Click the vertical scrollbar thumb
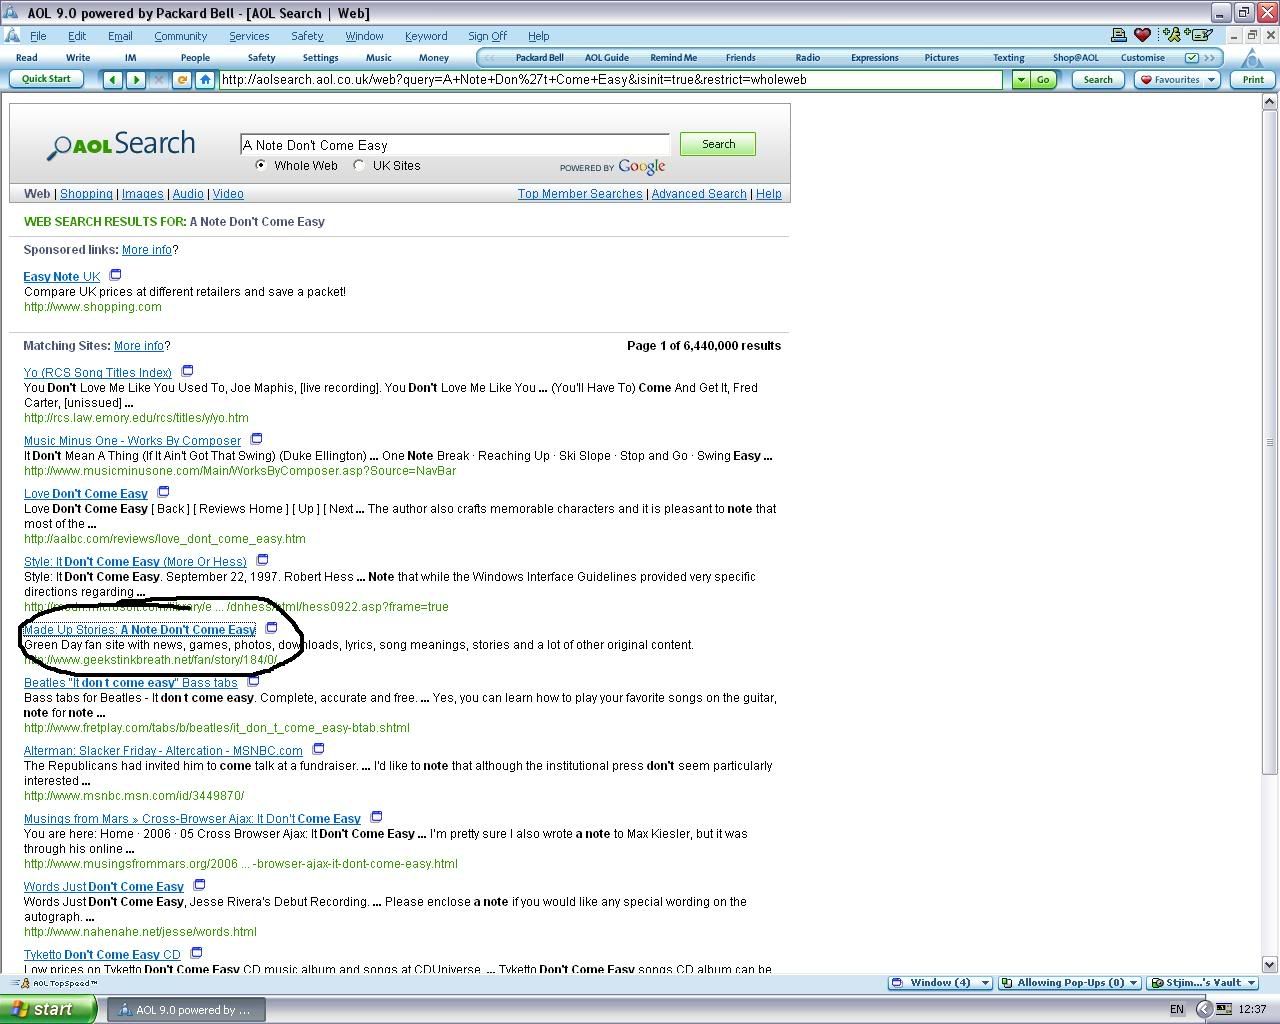Viewport: 1280px width, 1024px height. click(1270, 441)
